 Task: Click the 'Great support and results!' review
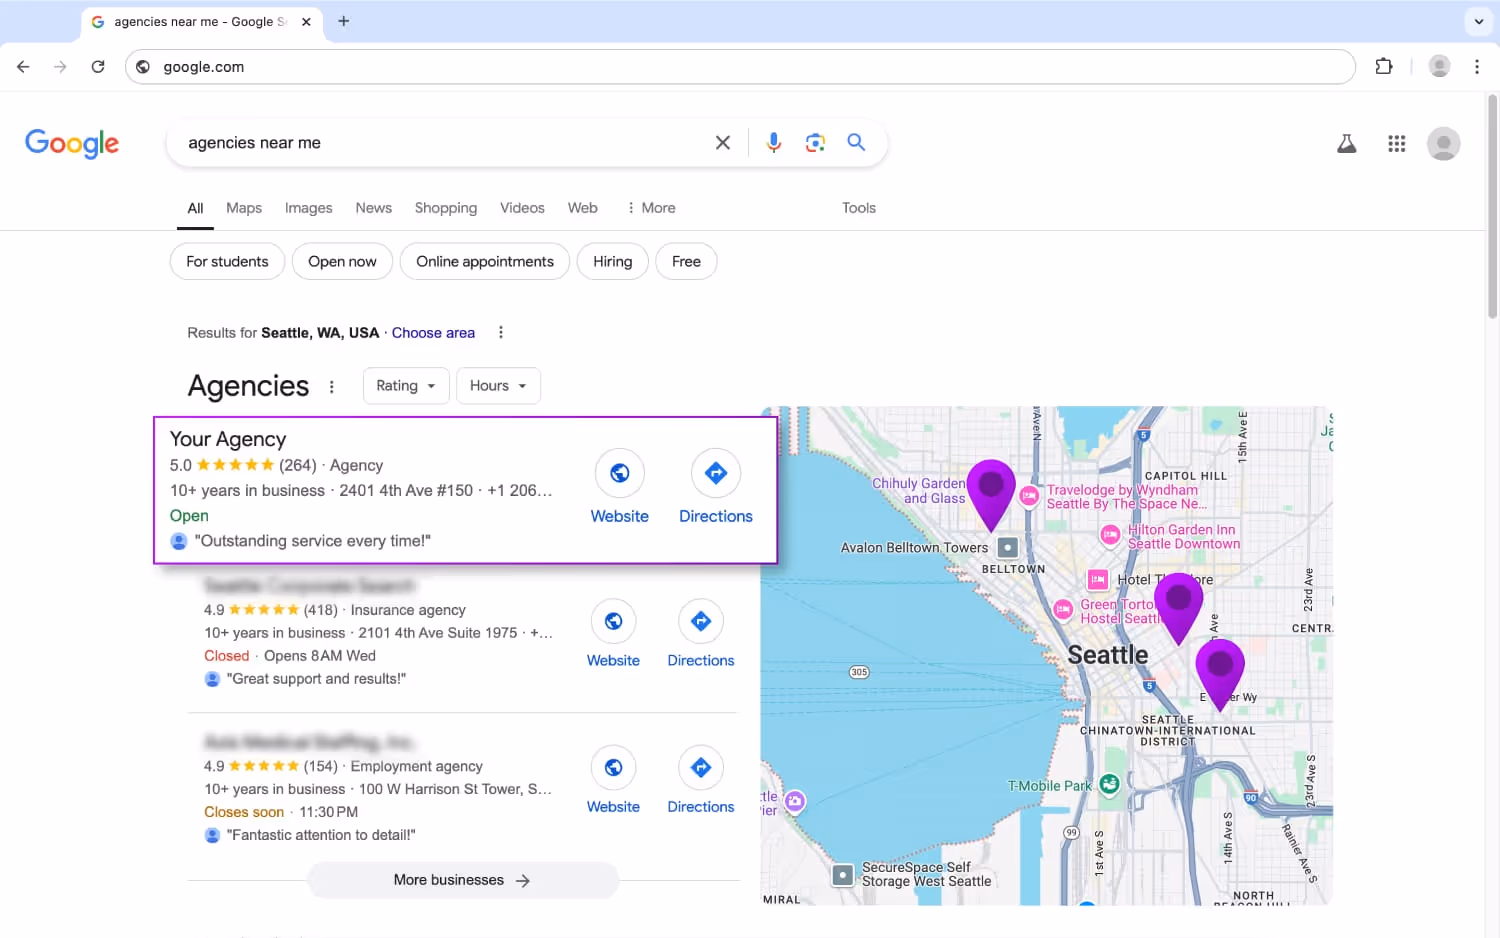316,679
